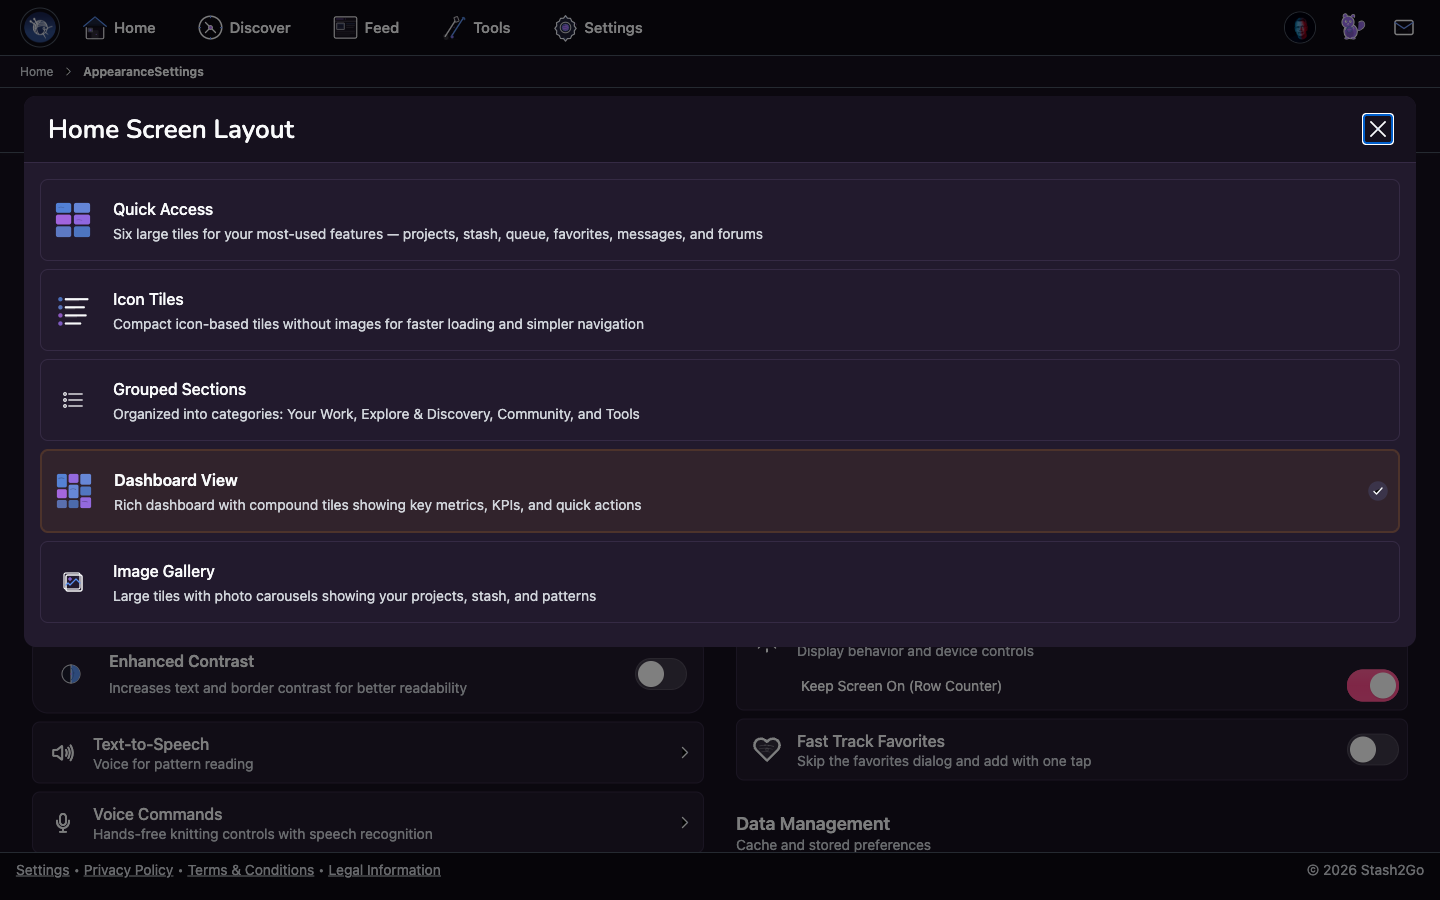Open the Tools navigation tab
Screen dimensions: 1440x900
(x=476, y=28)
